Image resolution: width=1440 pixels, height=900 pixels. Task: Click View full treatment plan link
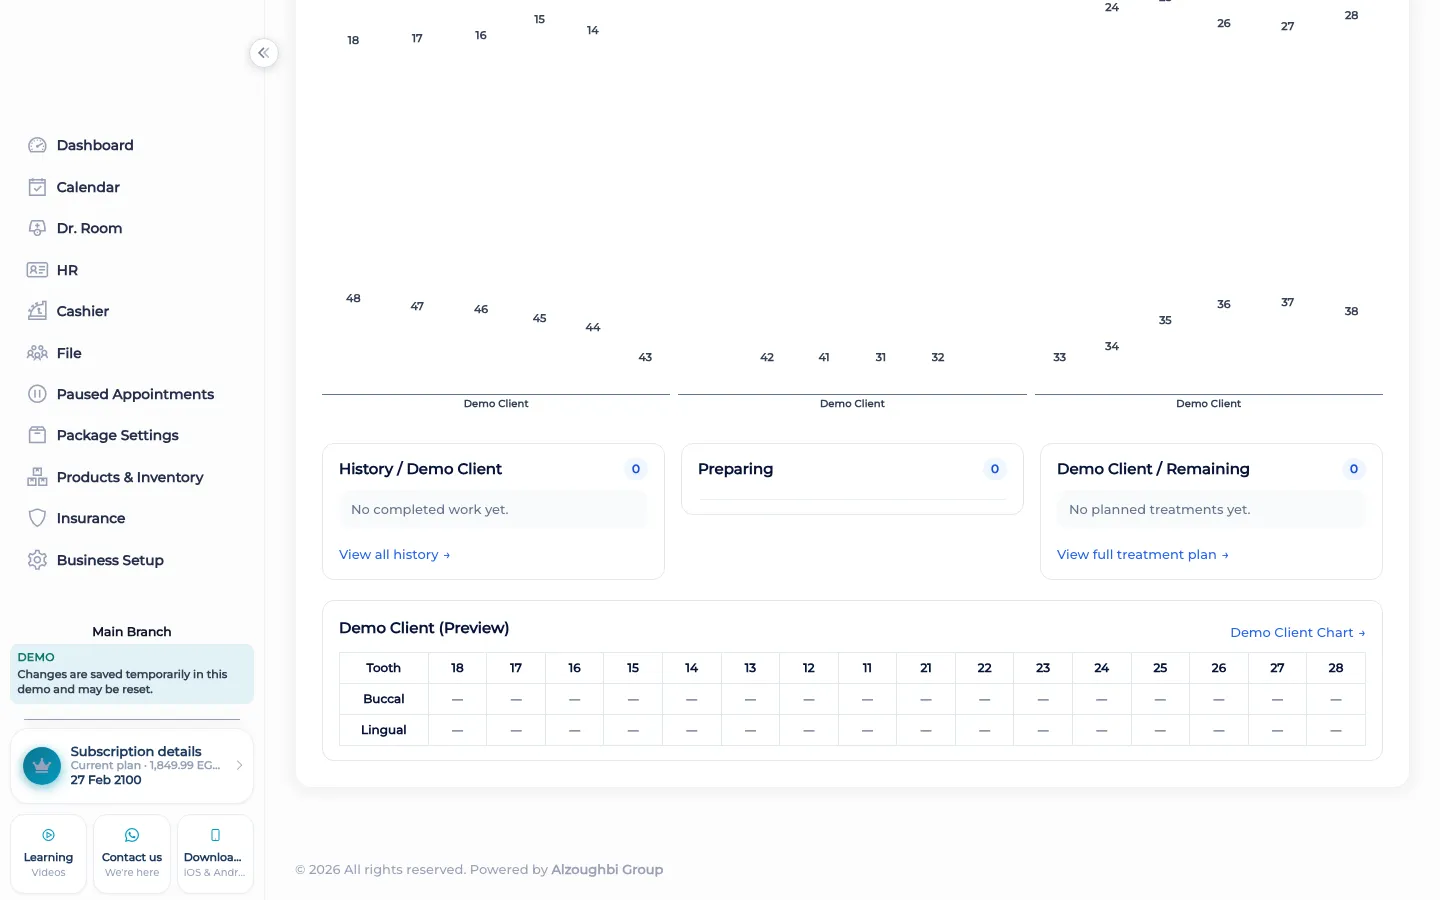(x=1142, y=555)
